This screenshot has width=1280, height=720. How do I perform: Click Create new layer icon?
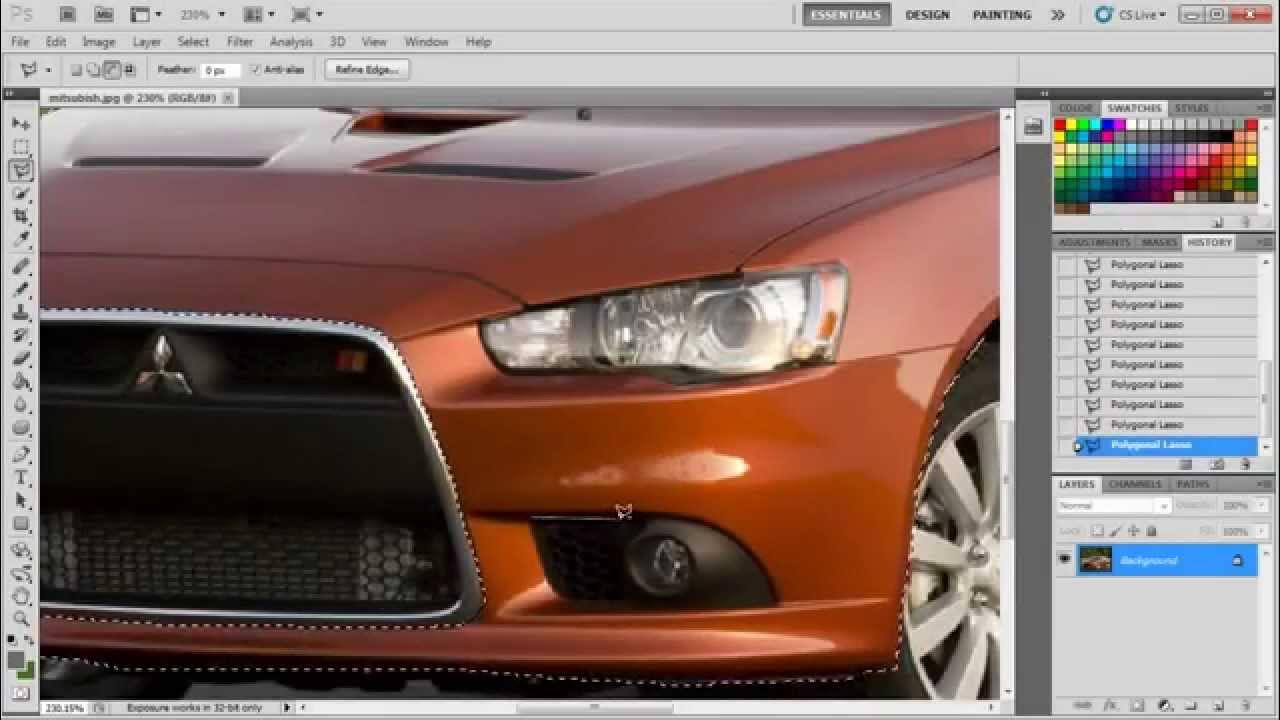1219,706
